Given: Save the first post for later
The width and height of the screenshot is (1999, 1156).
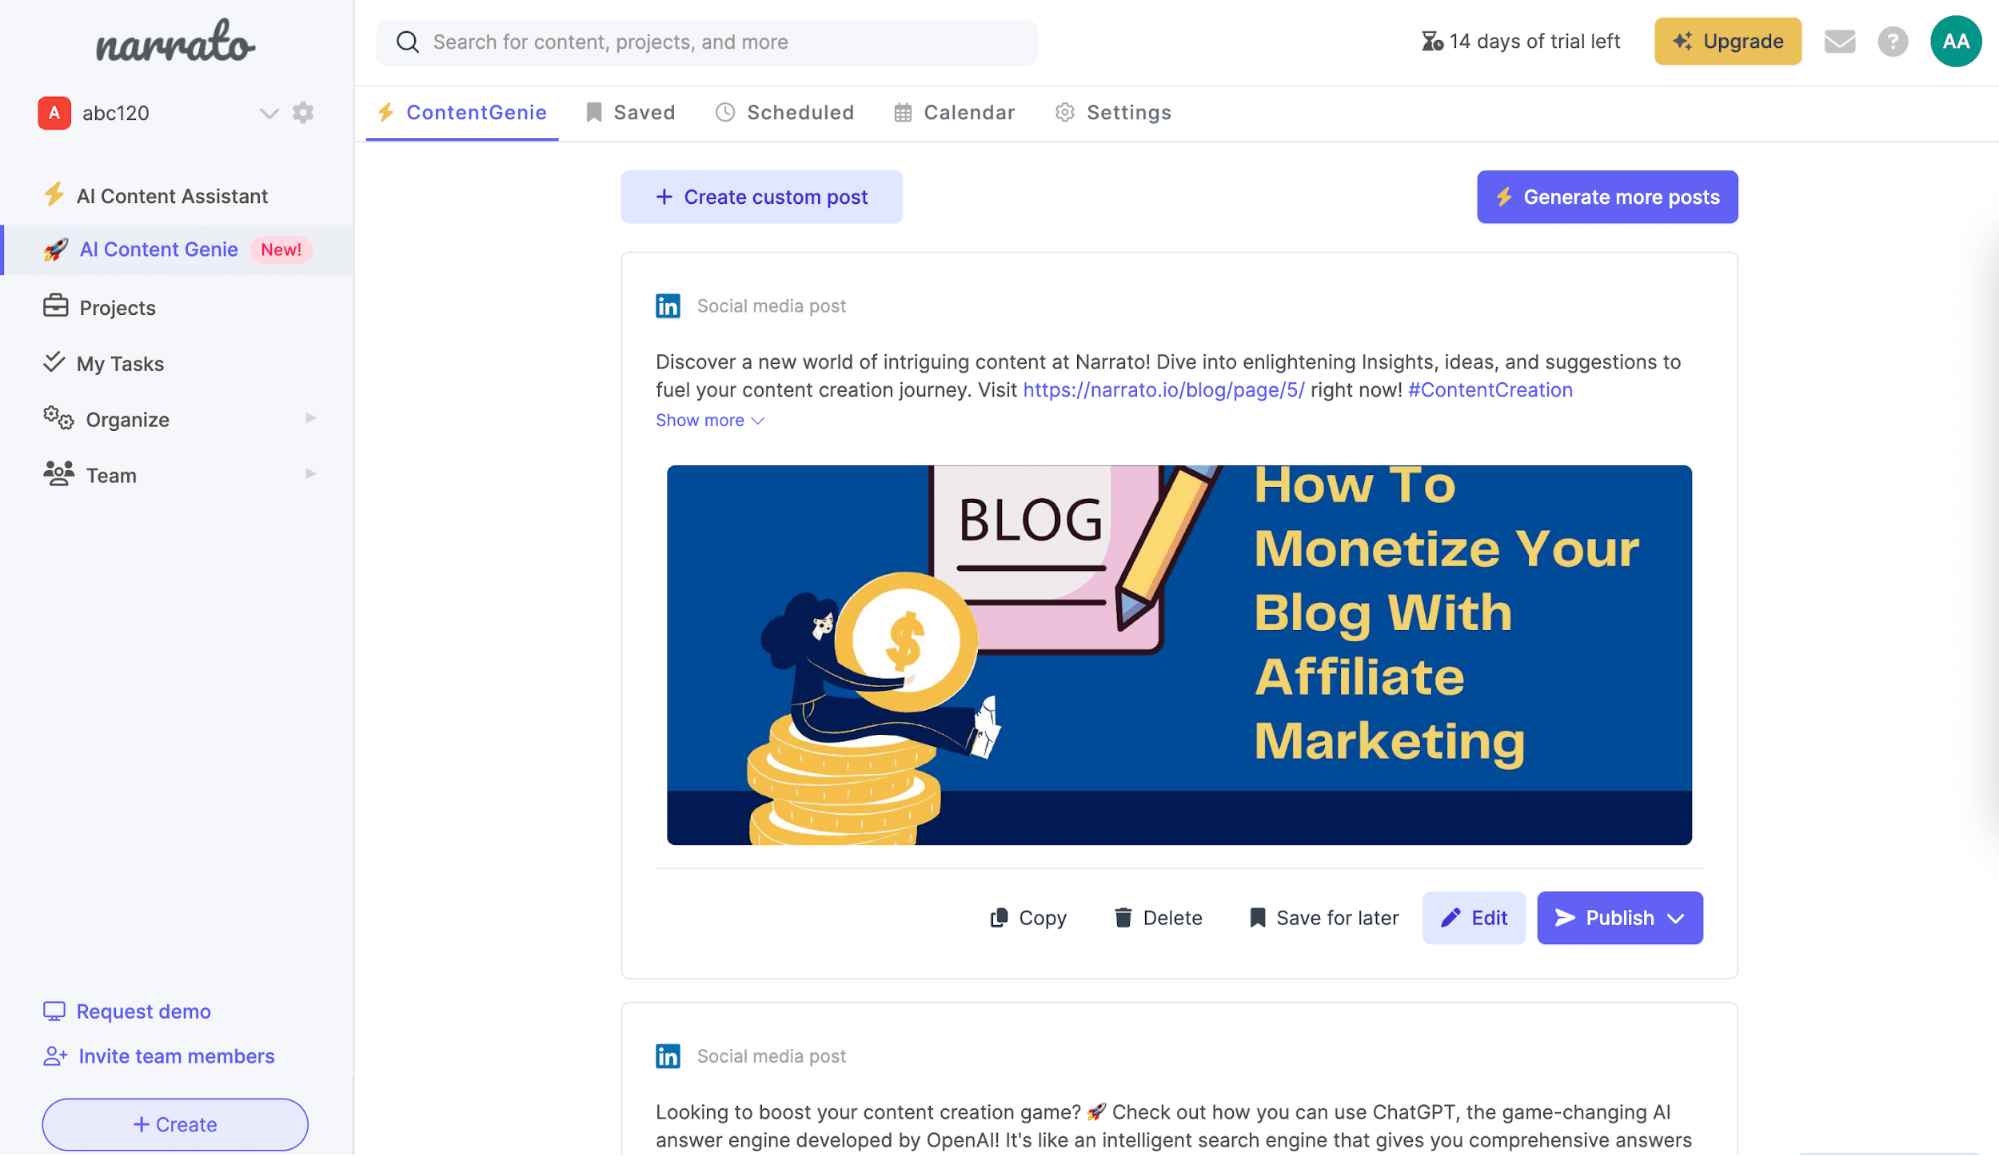Looking at the screenshot, I should click(1324, 918).
